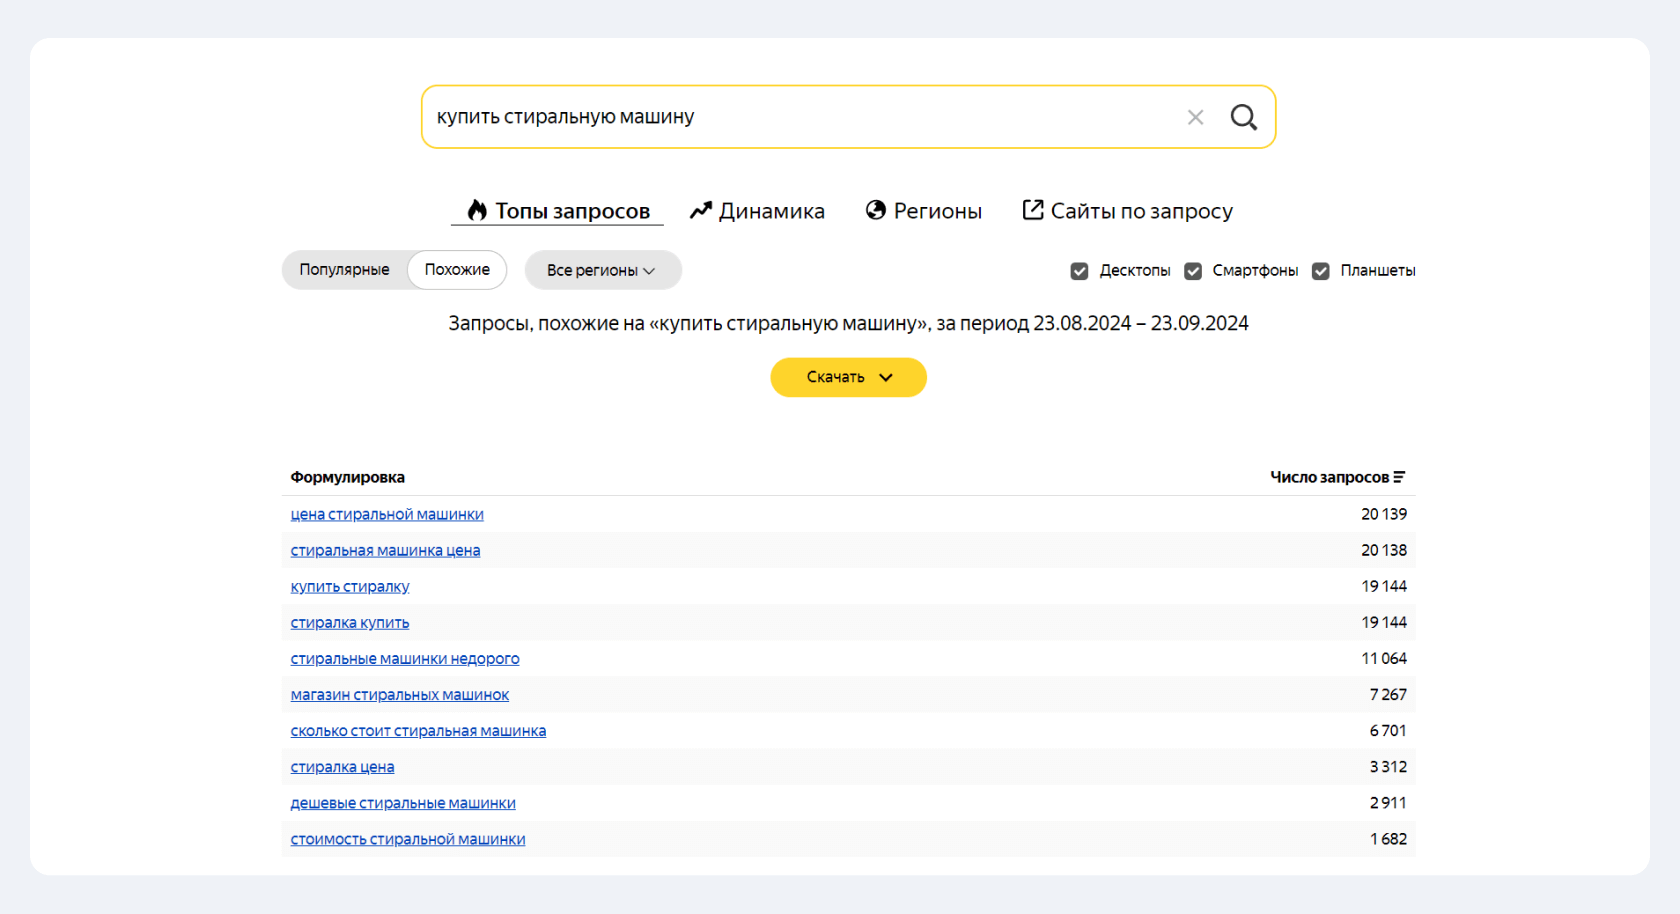This screenshot has width=1680, height=914.
Task: Open the query цена стиральной машинки
Action: click(x=387, y=514)
